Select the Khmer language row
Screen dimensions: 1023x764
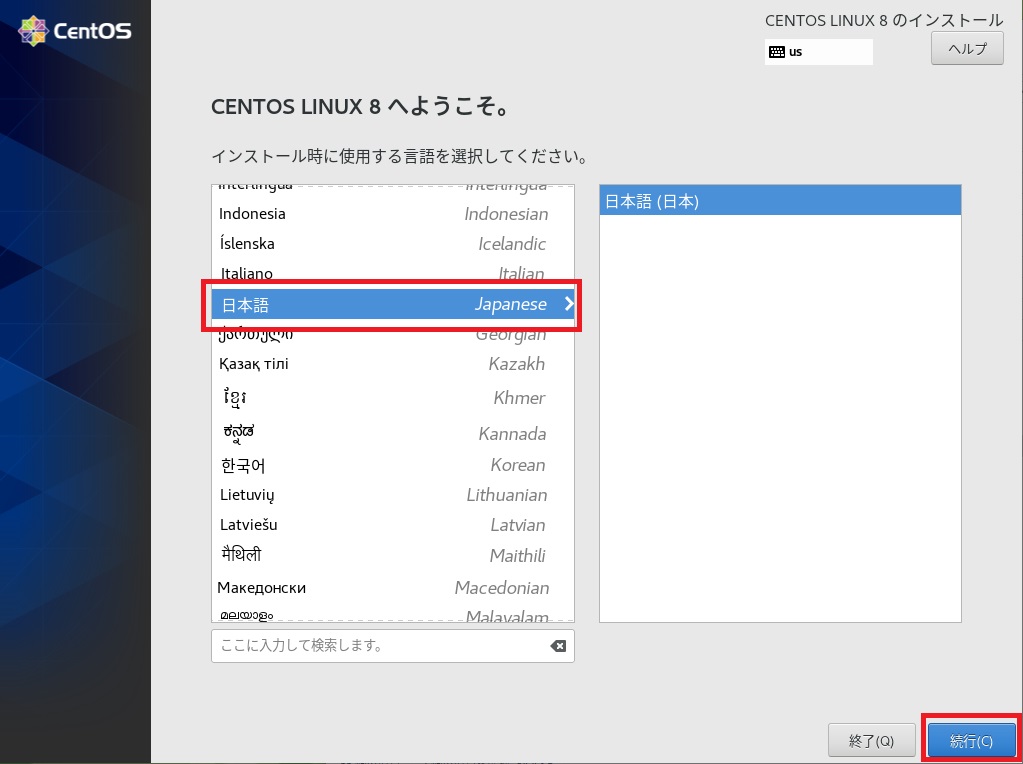coord(393,398)
